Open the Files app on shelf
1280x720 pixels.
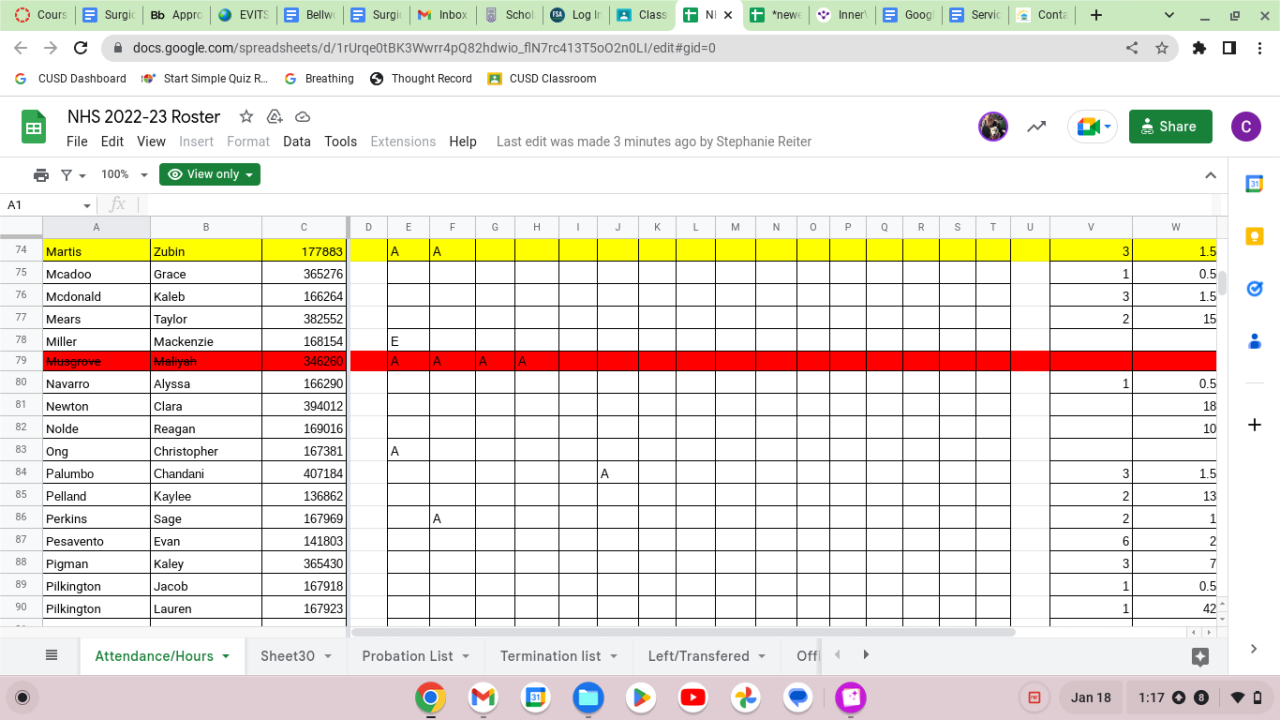[x=588, y=697]
